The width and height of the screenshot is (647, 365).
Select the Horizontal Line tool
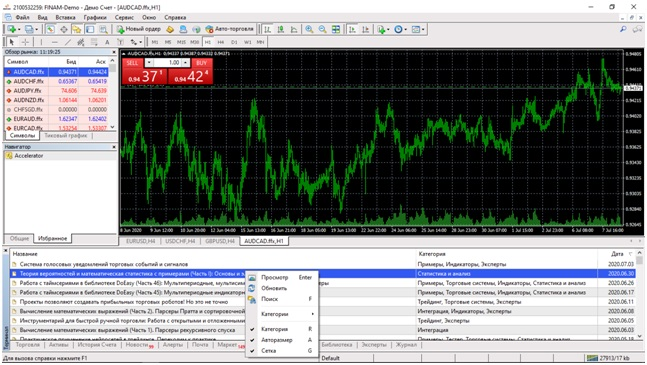pyautogui.click(x=54, y=42)
